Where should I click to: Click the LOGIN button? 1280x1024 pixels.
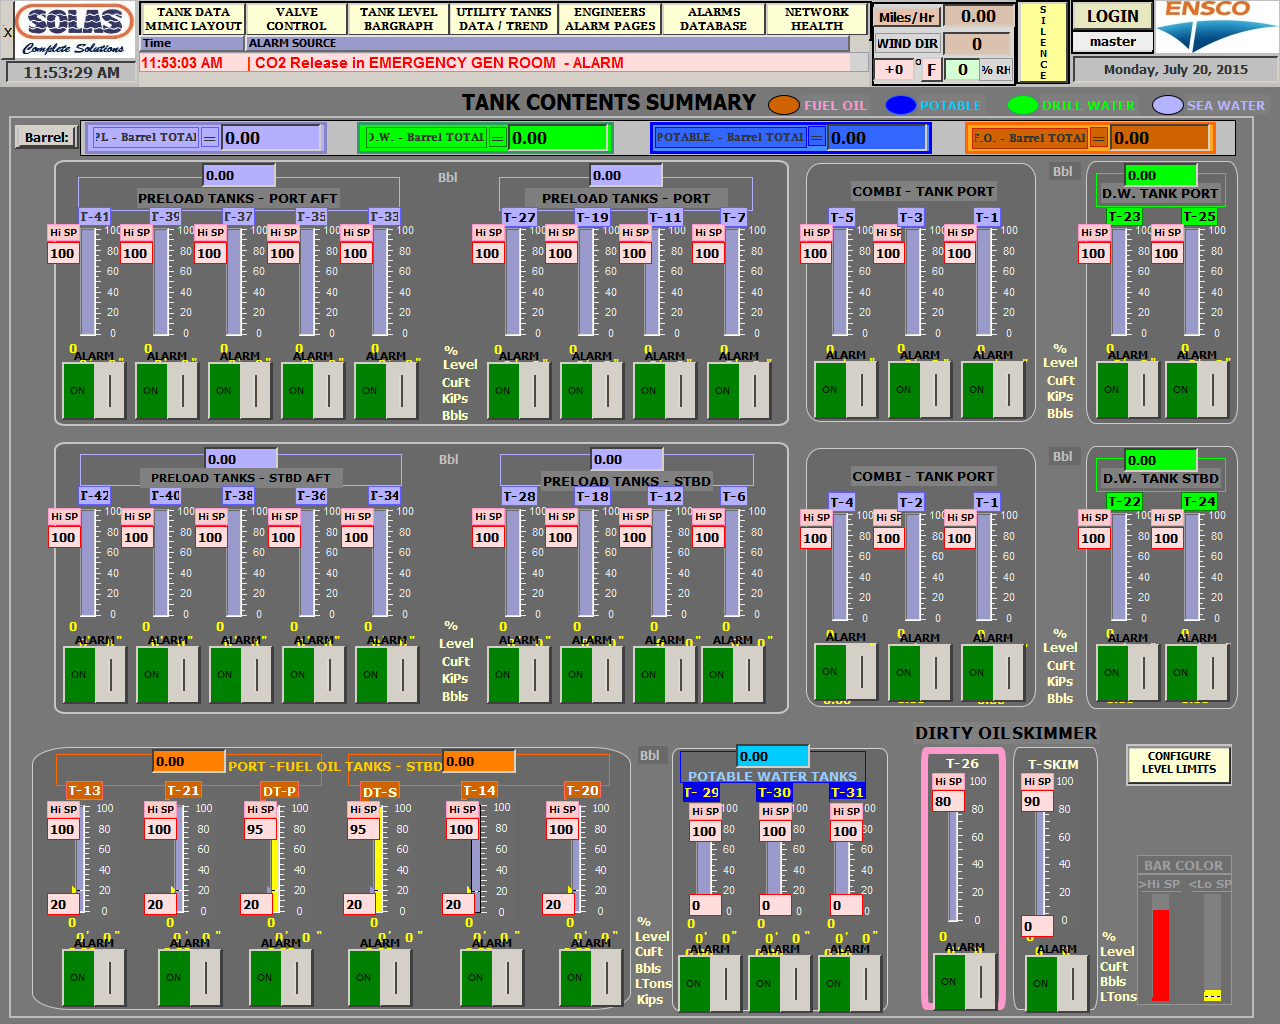pos(1112,16)
